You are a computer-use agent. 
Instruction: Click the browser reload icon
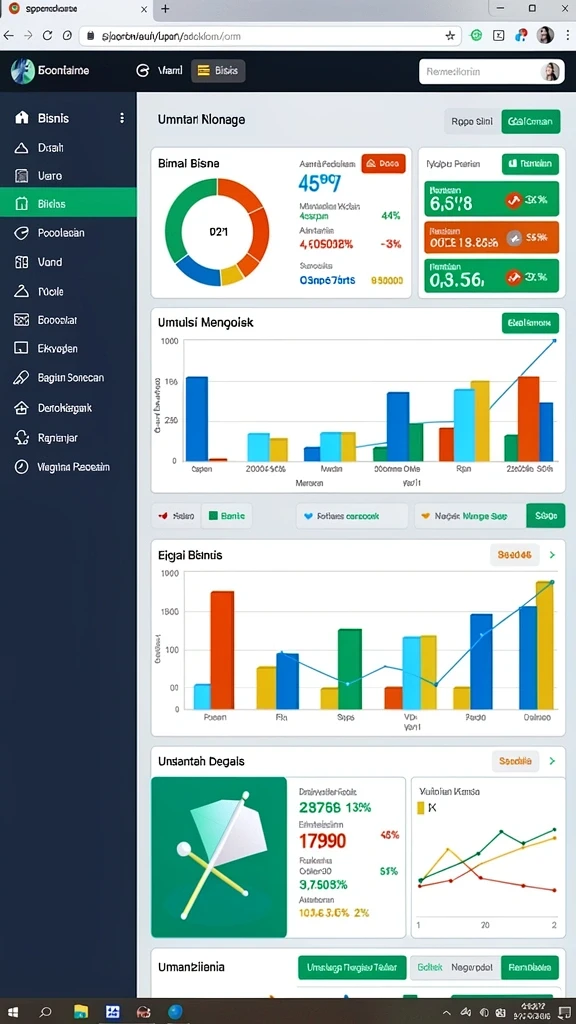pyautogui.click(x=47, y=36)
